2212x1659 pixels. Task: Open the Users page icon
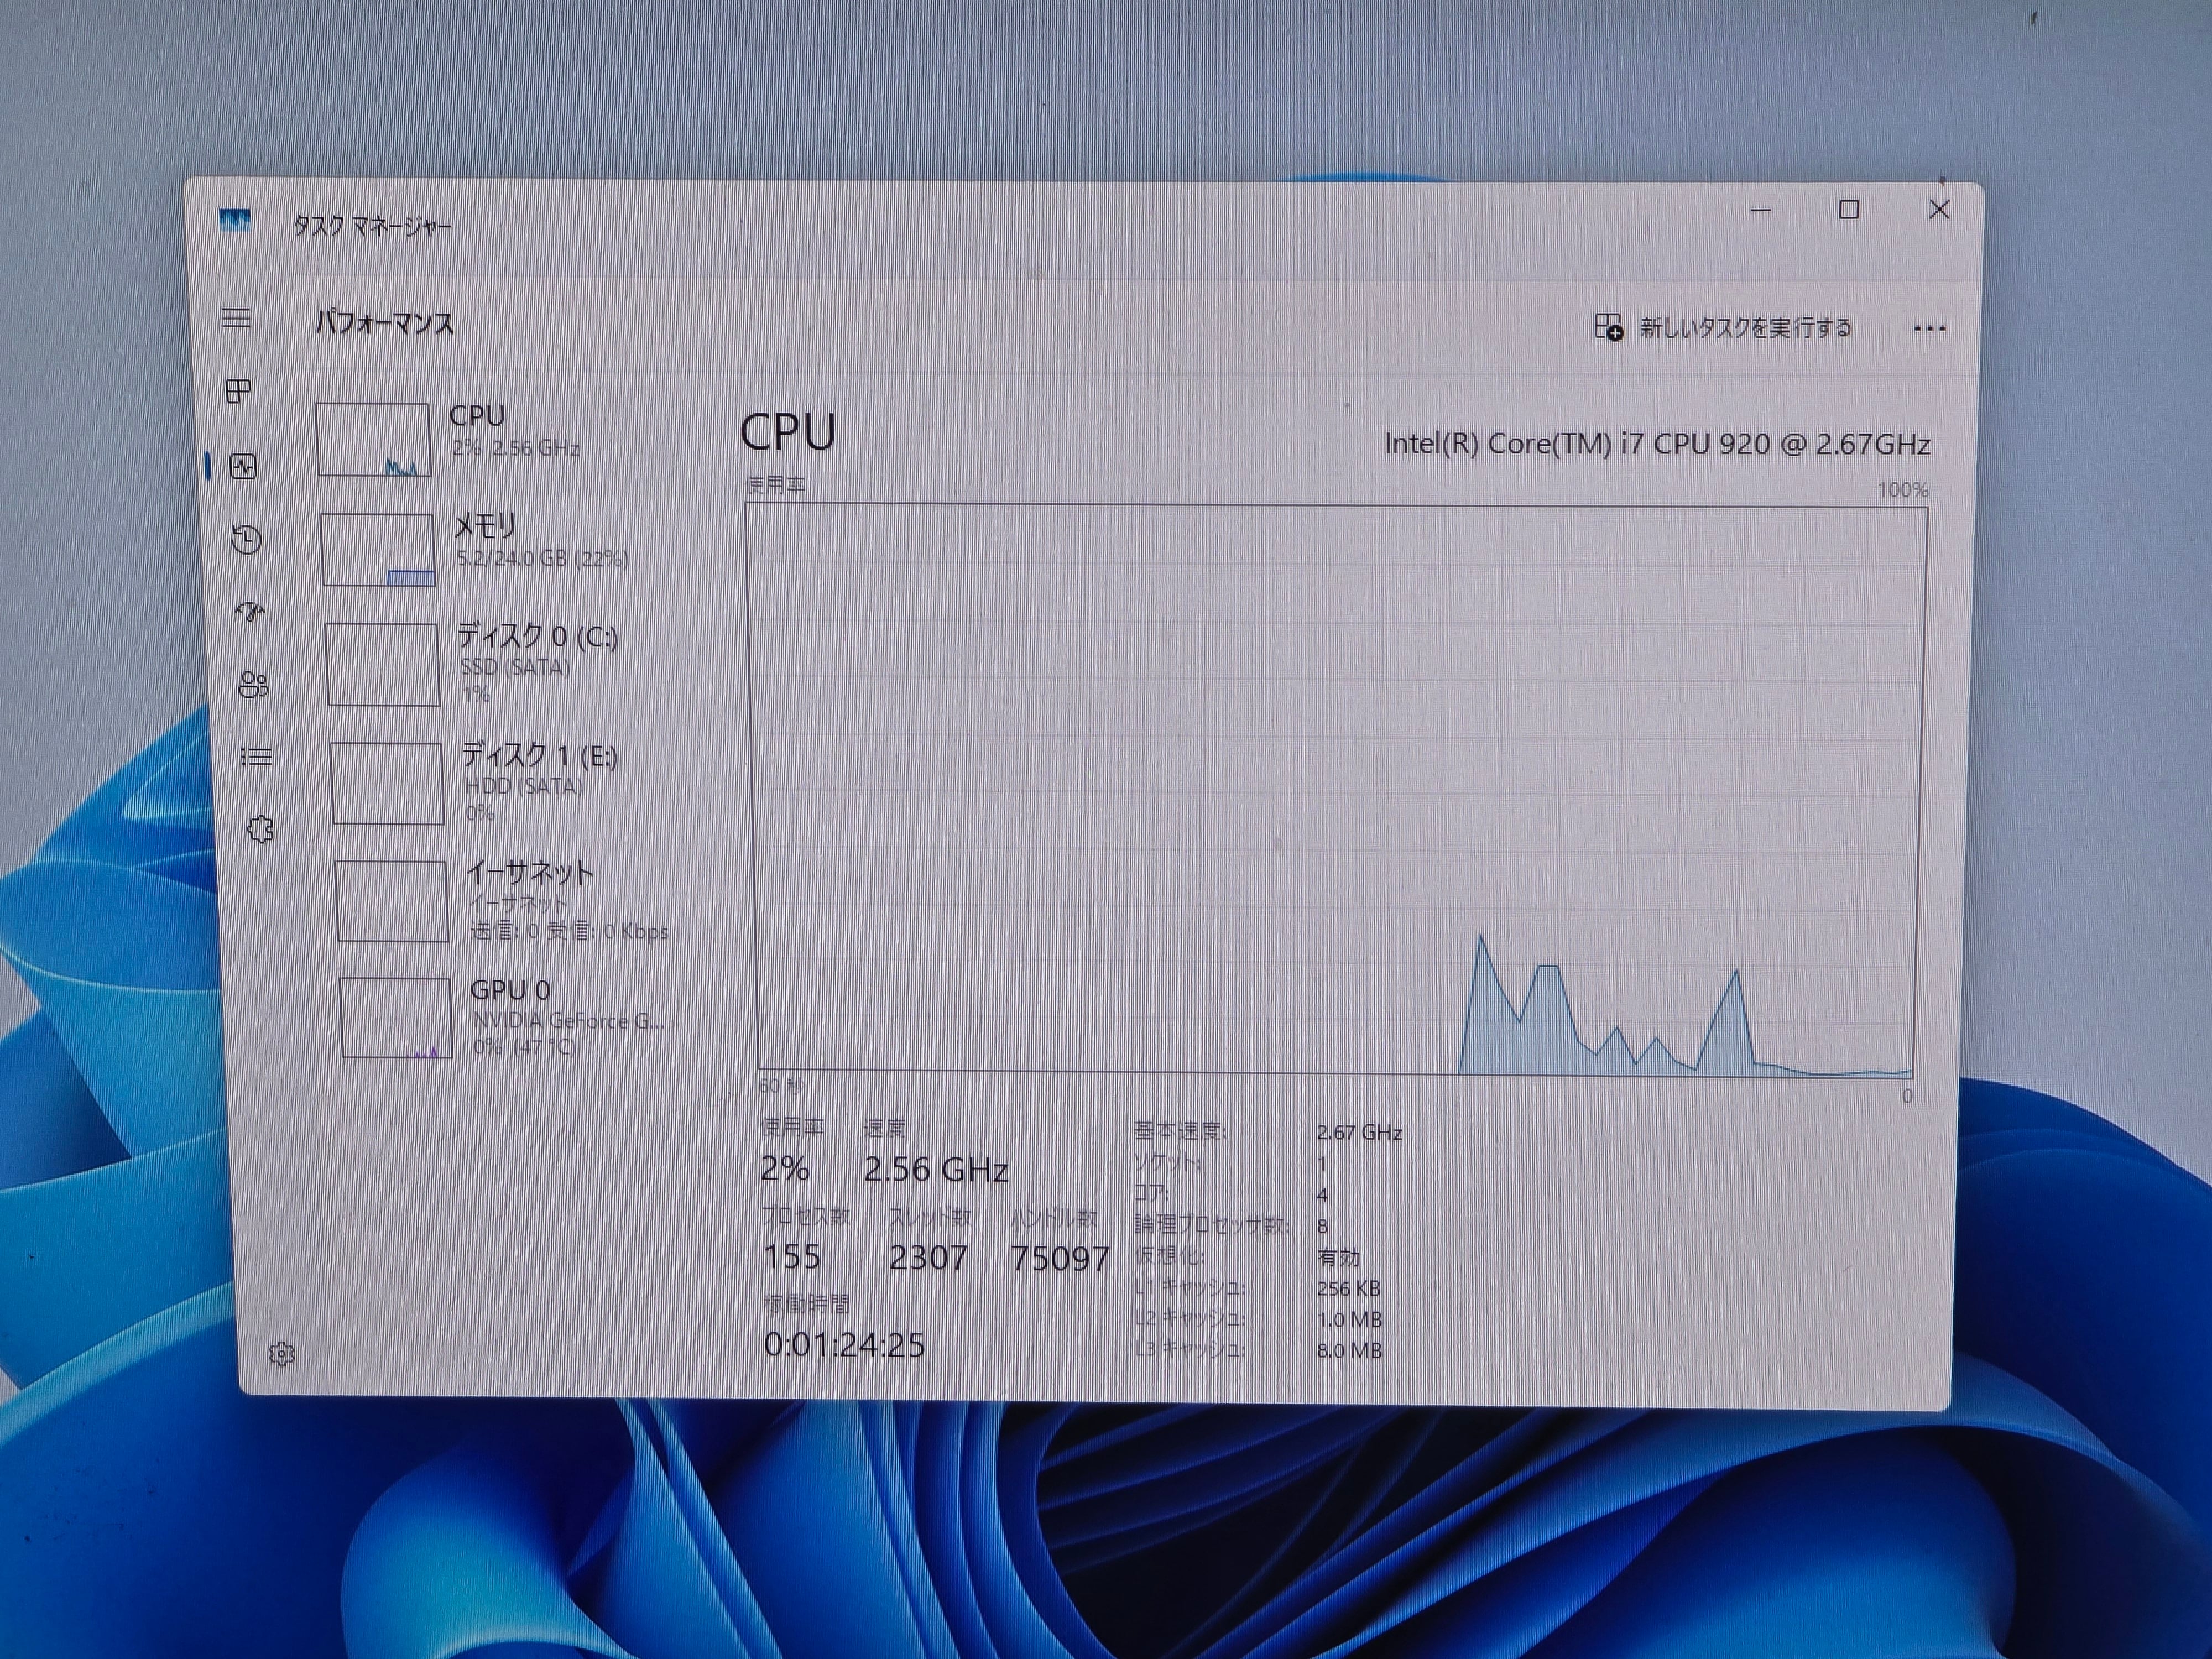(x=253, y=685)
